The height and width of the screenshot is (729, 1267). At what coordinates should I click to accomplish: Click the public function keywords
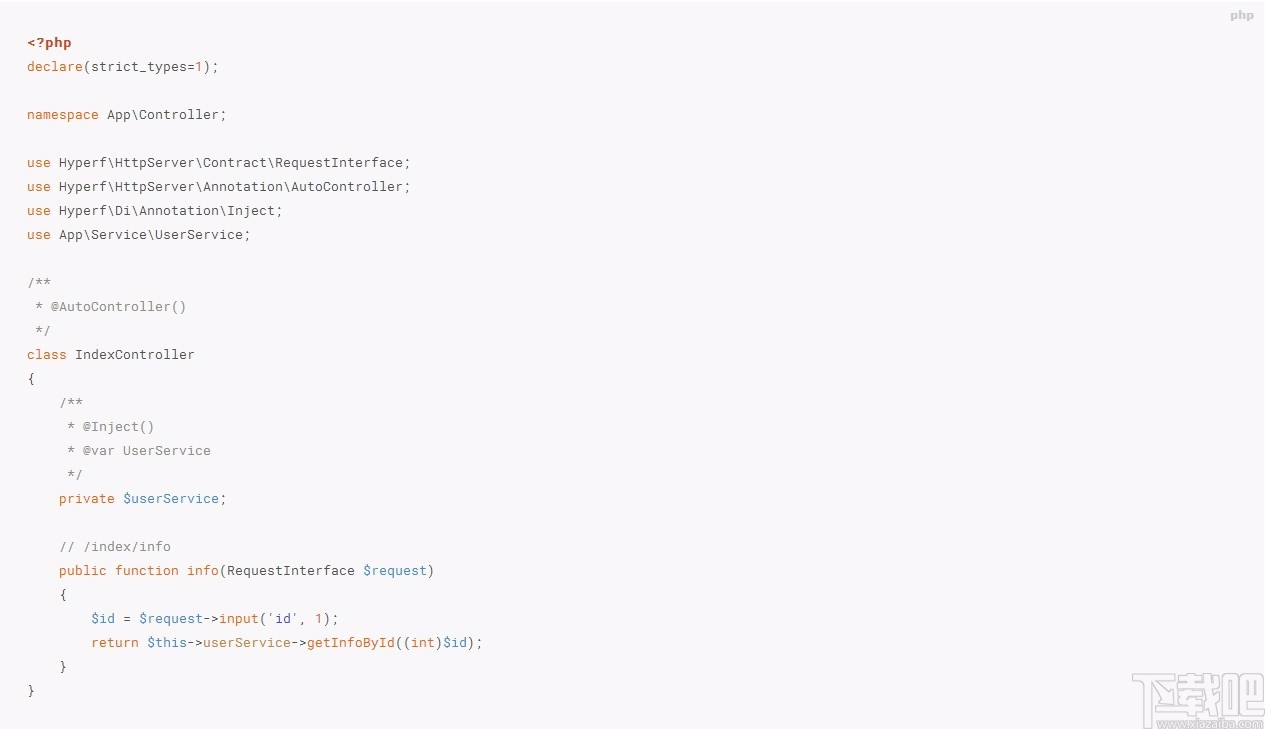[119, 571]
